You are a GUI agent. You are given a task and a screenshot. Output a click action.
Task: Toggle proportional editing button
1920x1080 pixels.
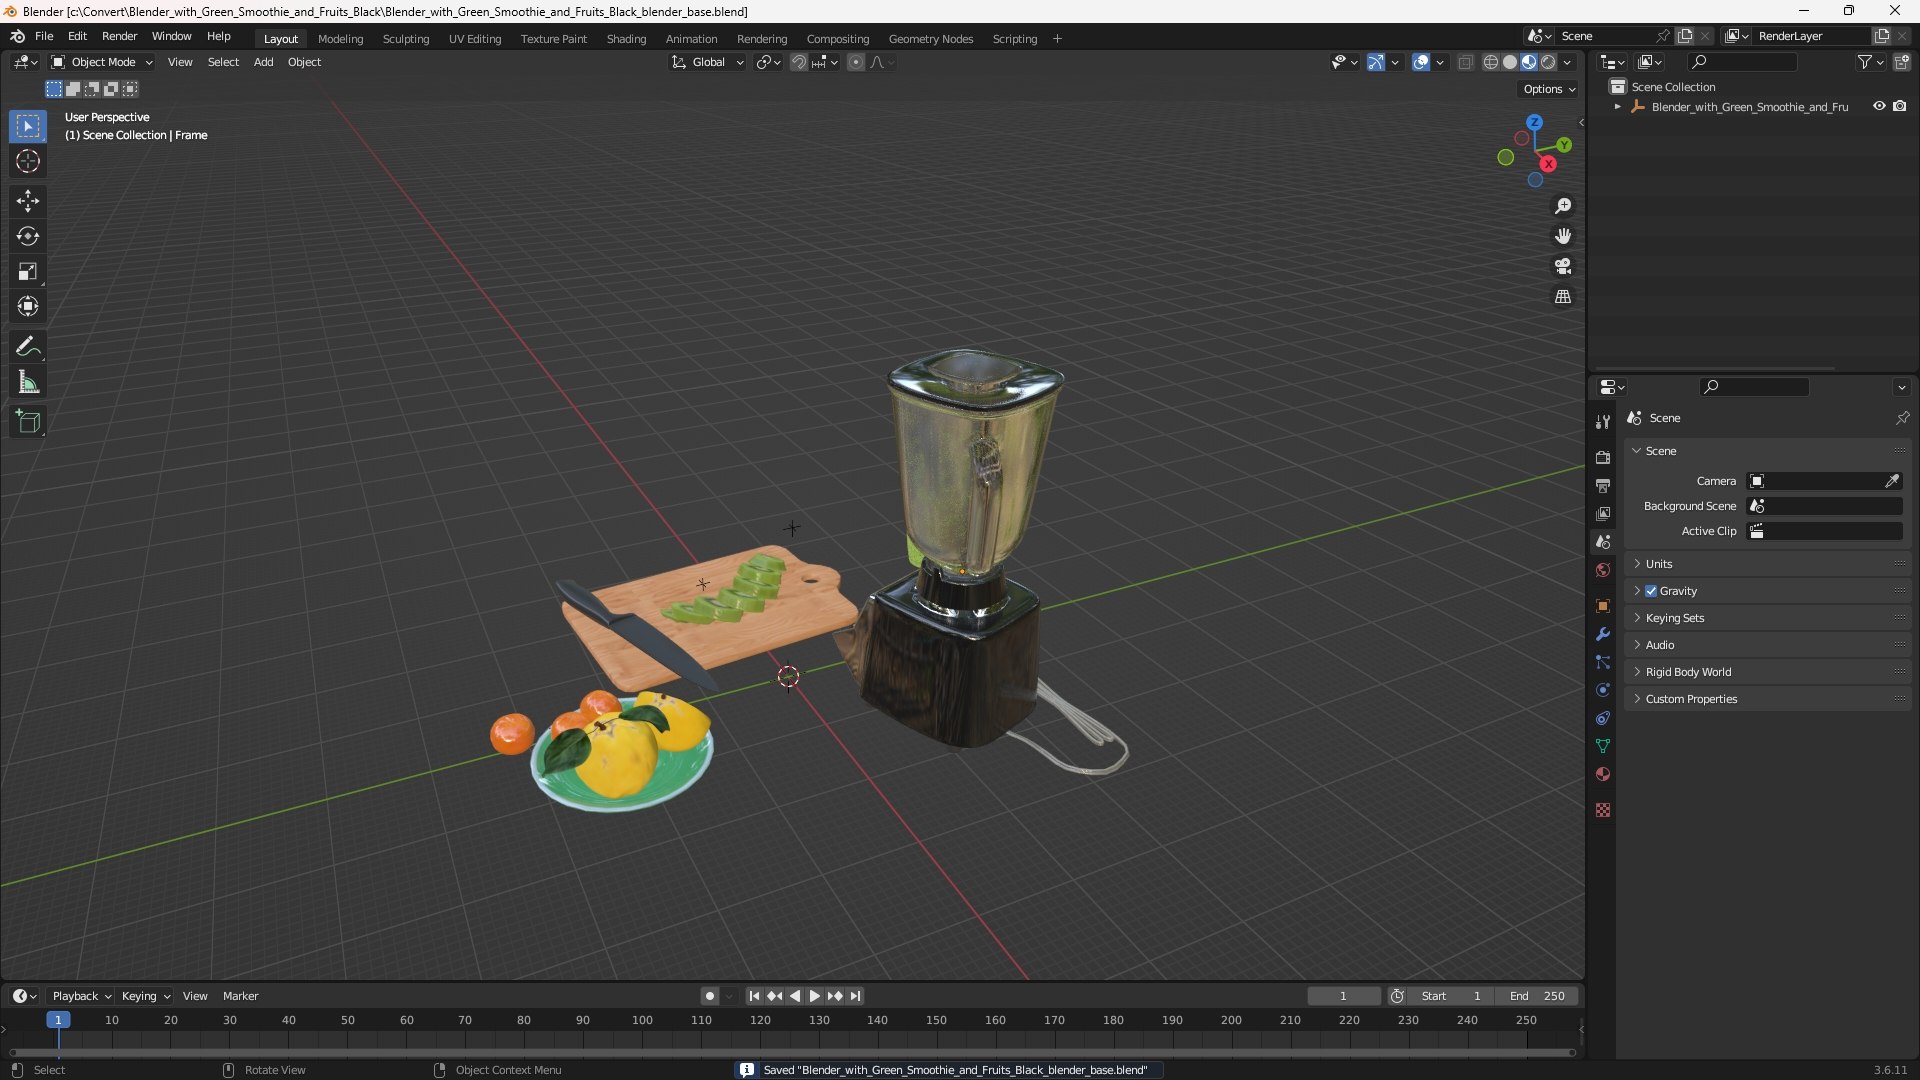855,62
